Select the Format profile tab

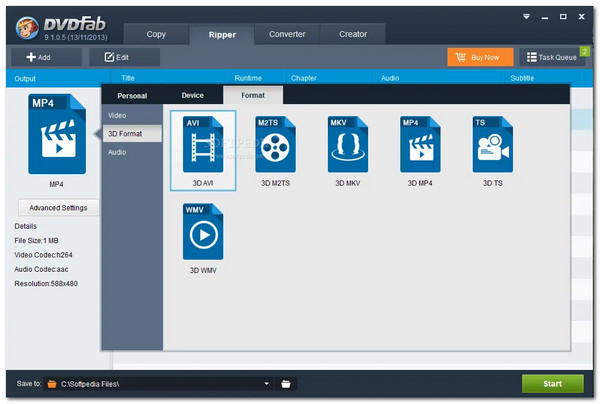click(253, 95)
